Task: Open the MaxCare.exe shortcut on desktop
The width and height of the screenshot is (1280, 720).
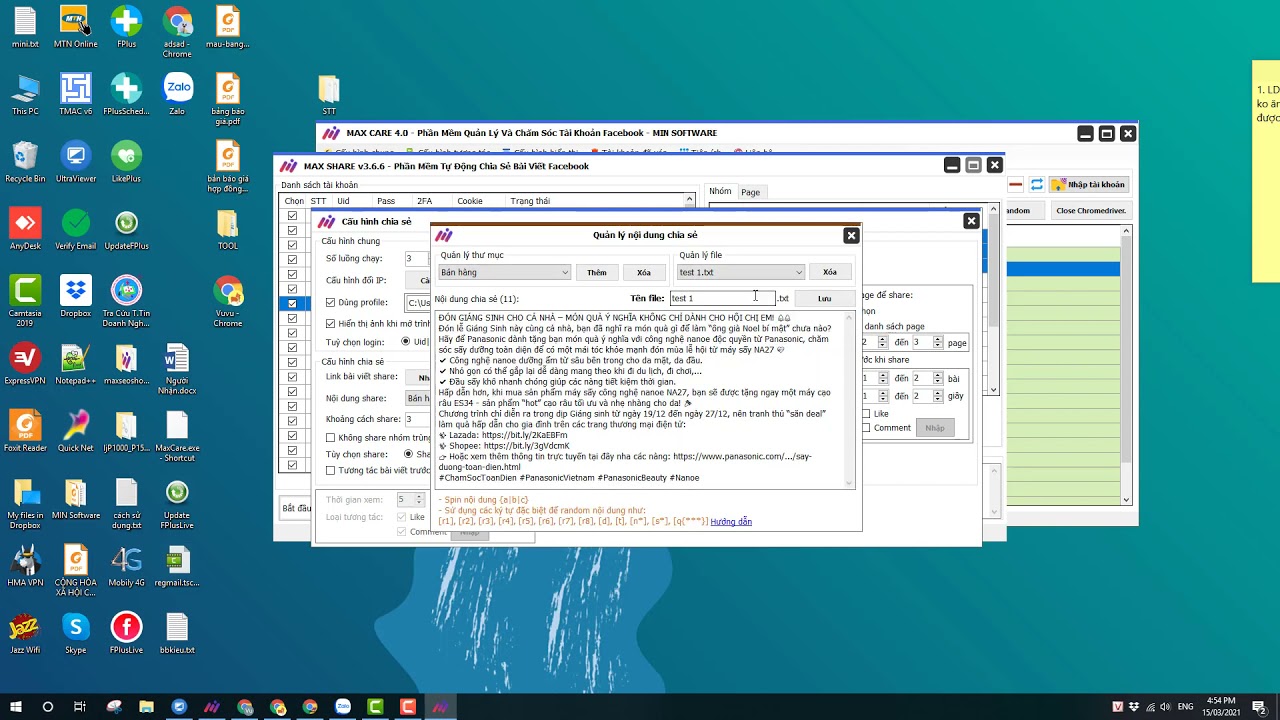Action: click(x=177, y=435)
